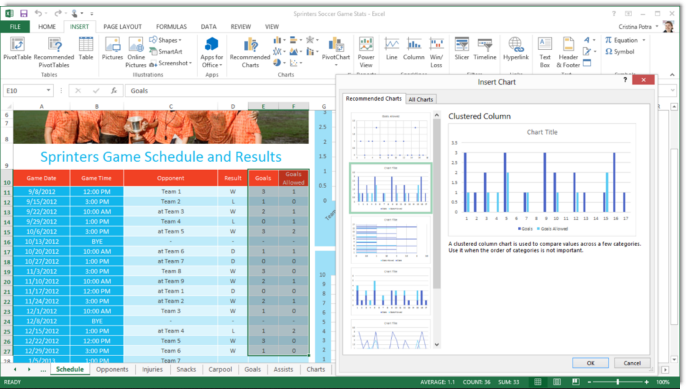Select the cell showing 9/8/2012

point(41,192)
